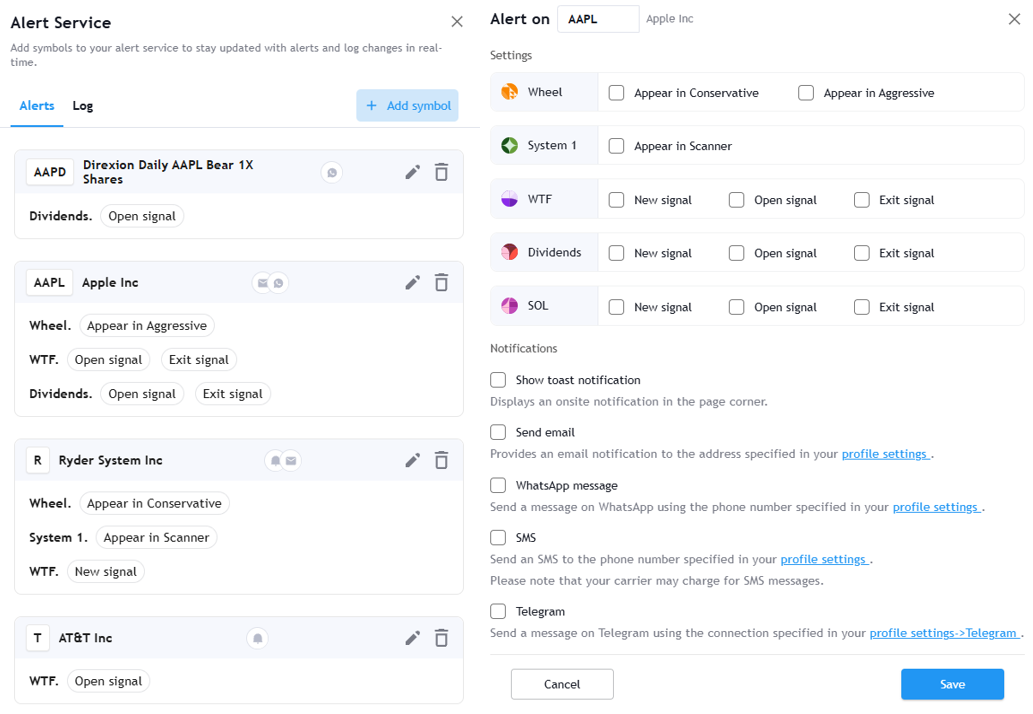Check Dividends Exit signal
The width and height of the screenshot is (1033, 714).
862,253
